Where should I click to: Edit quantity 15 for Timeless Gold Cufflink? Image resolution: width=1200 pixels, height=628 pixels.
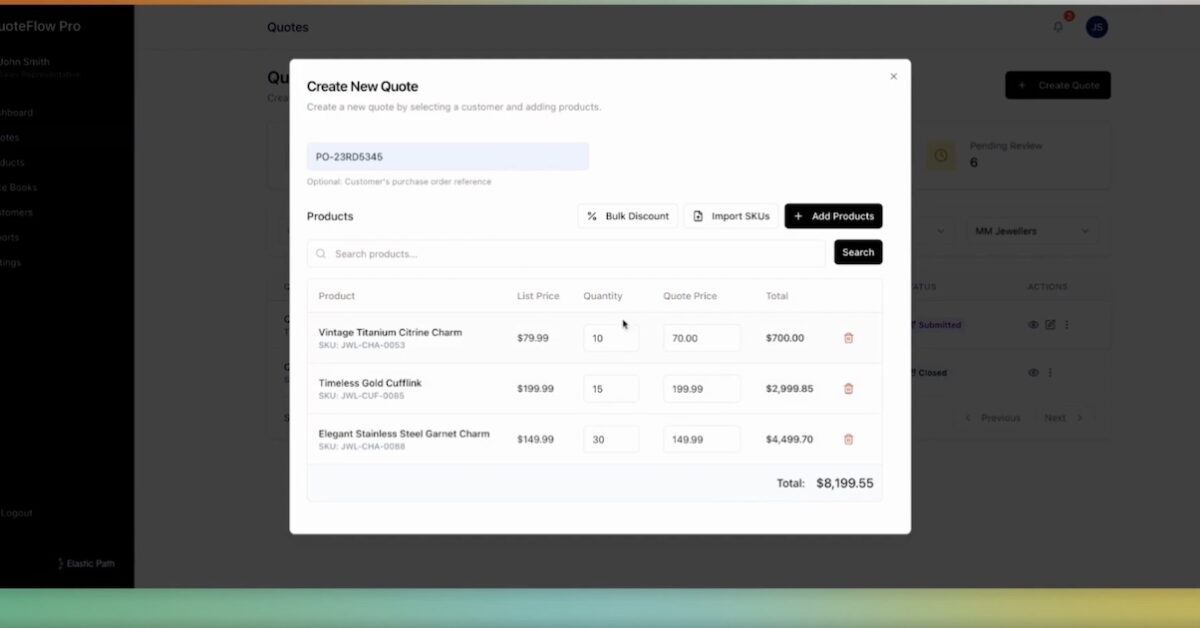611,388
